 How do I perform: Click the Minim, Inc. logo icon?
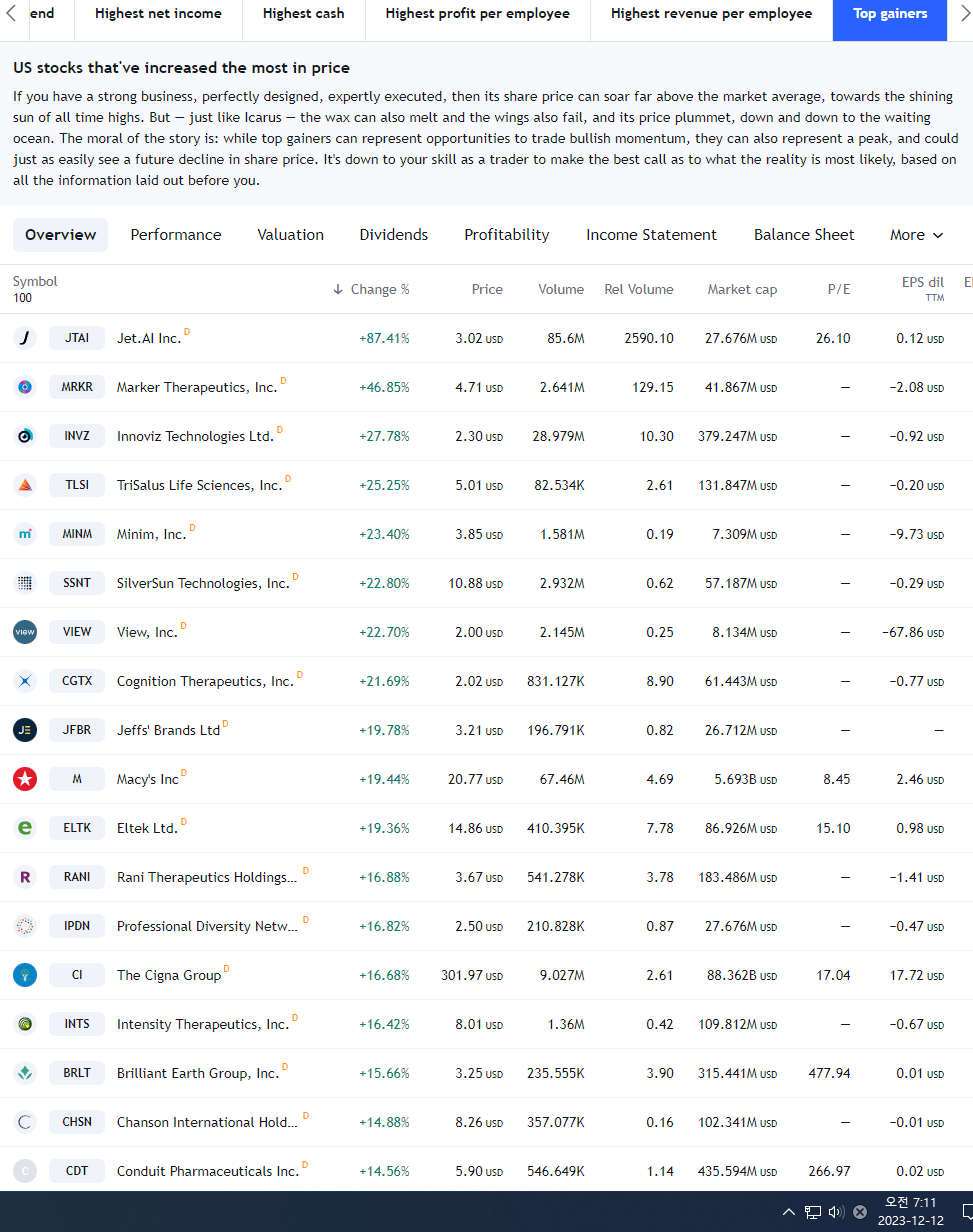25,534
